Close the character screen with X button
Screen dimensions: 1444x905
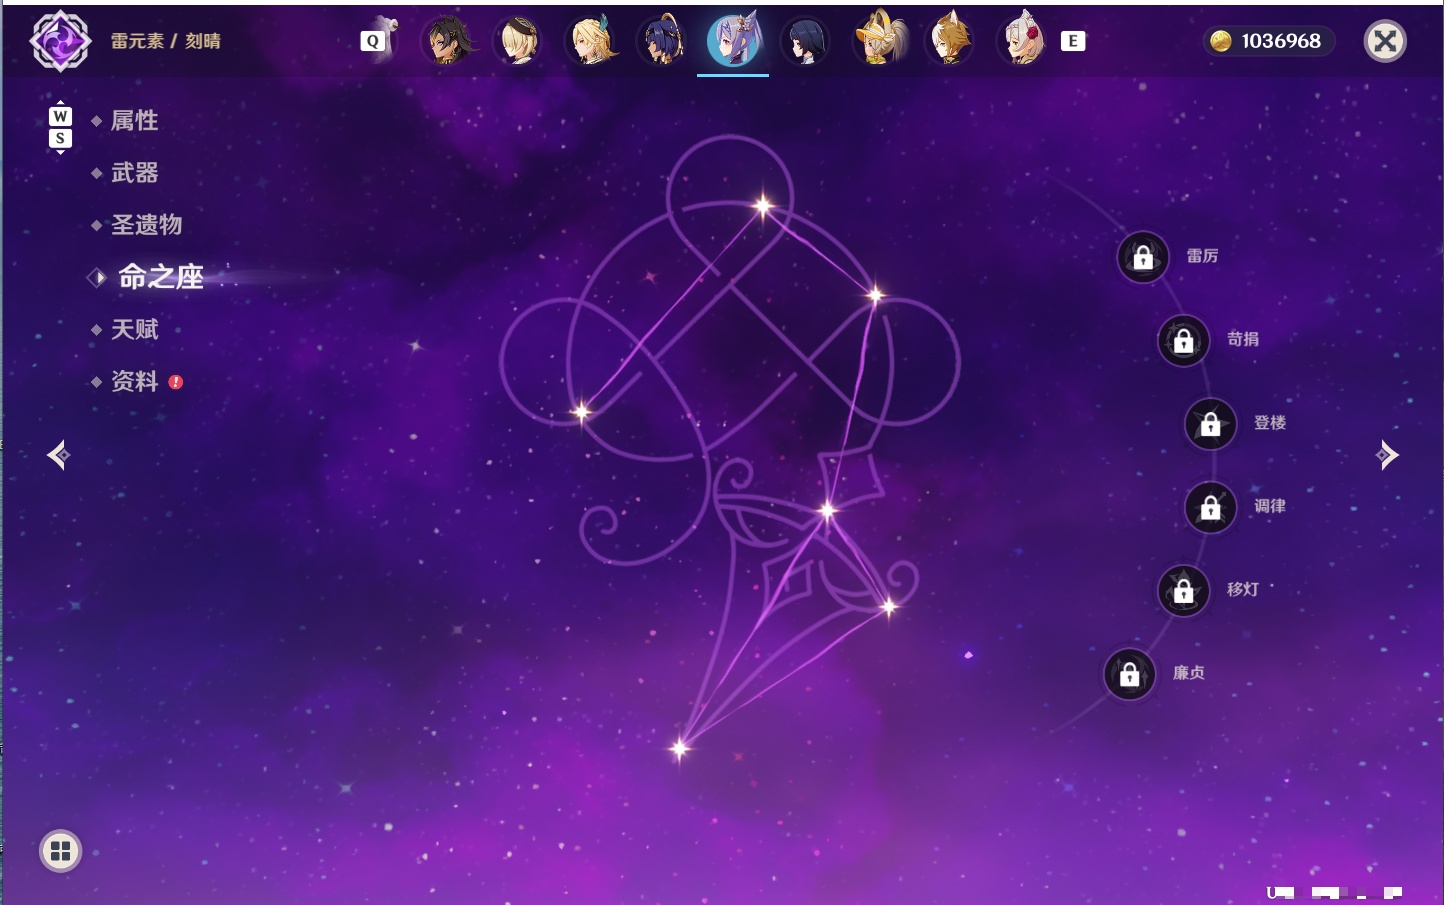(x=1385, y=41)
